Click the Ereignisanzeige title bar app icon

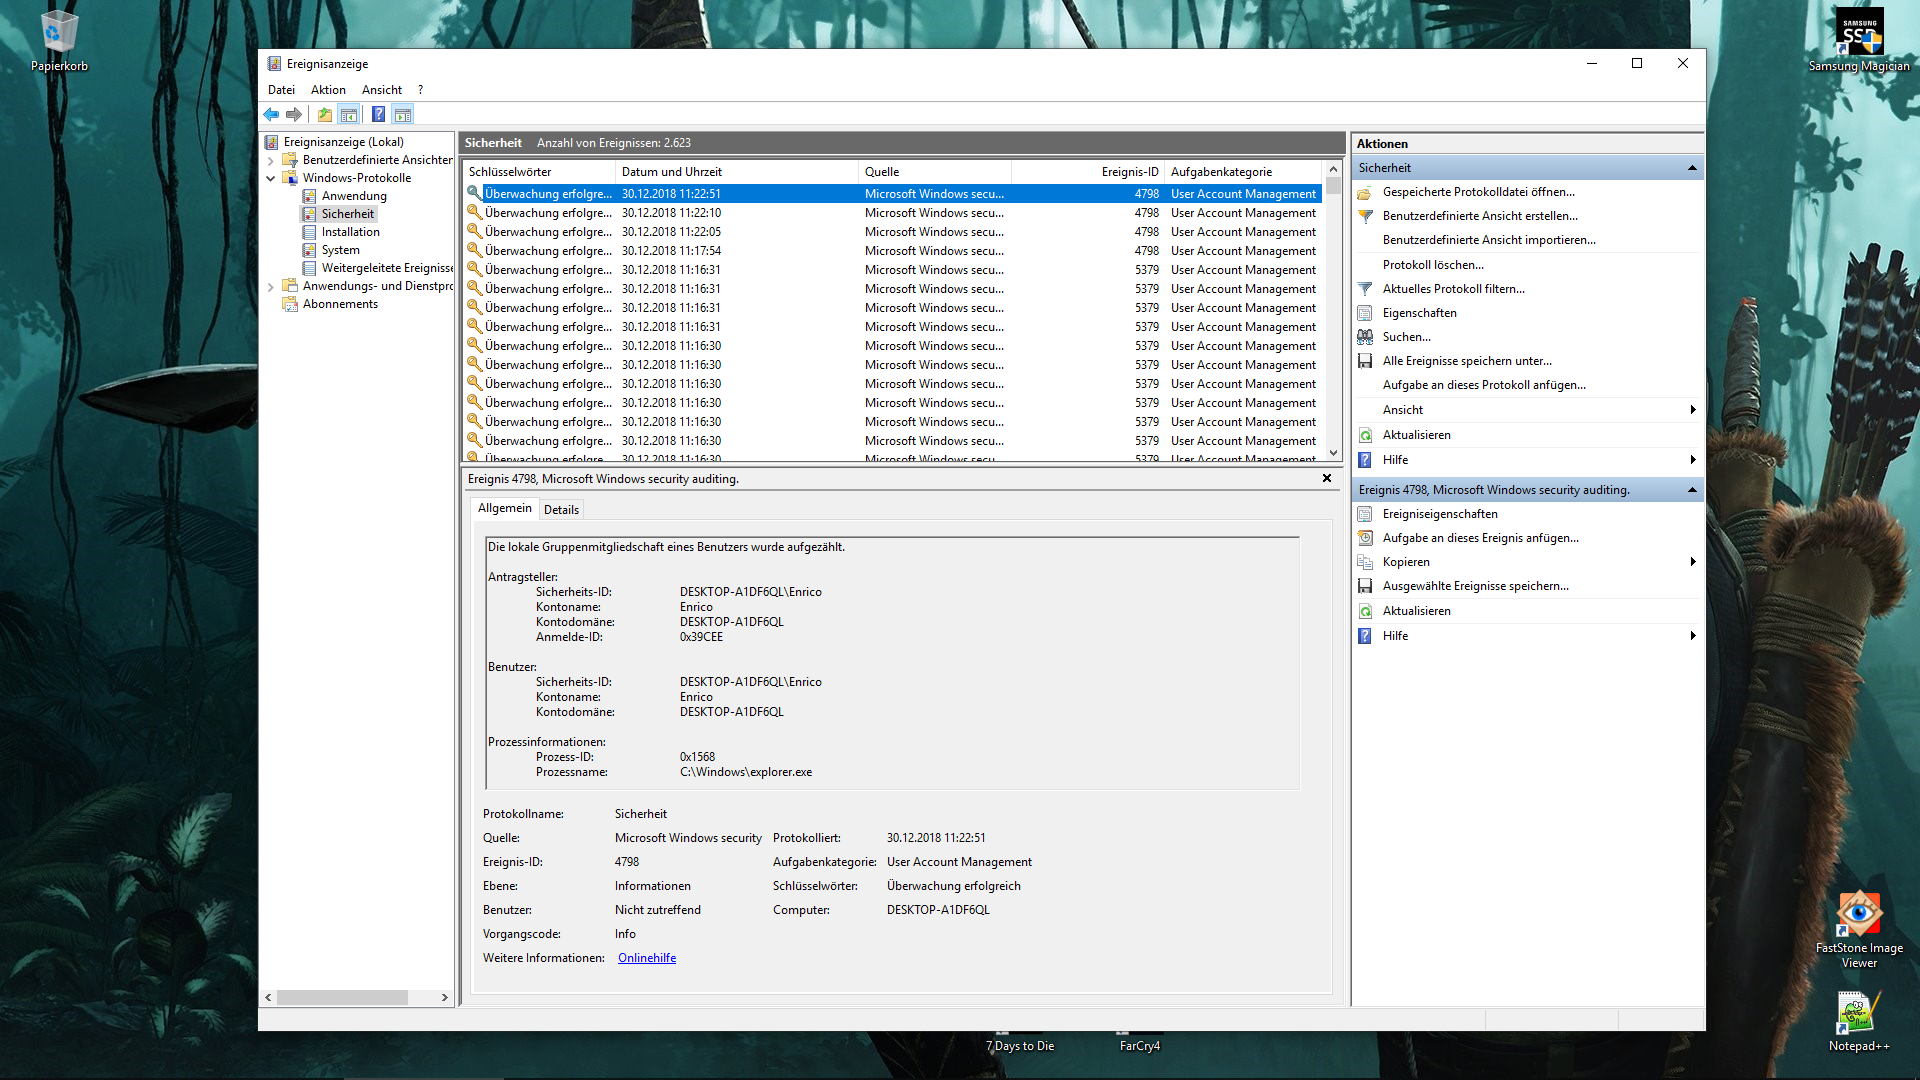pyautogui.click(x=274, y=64)
